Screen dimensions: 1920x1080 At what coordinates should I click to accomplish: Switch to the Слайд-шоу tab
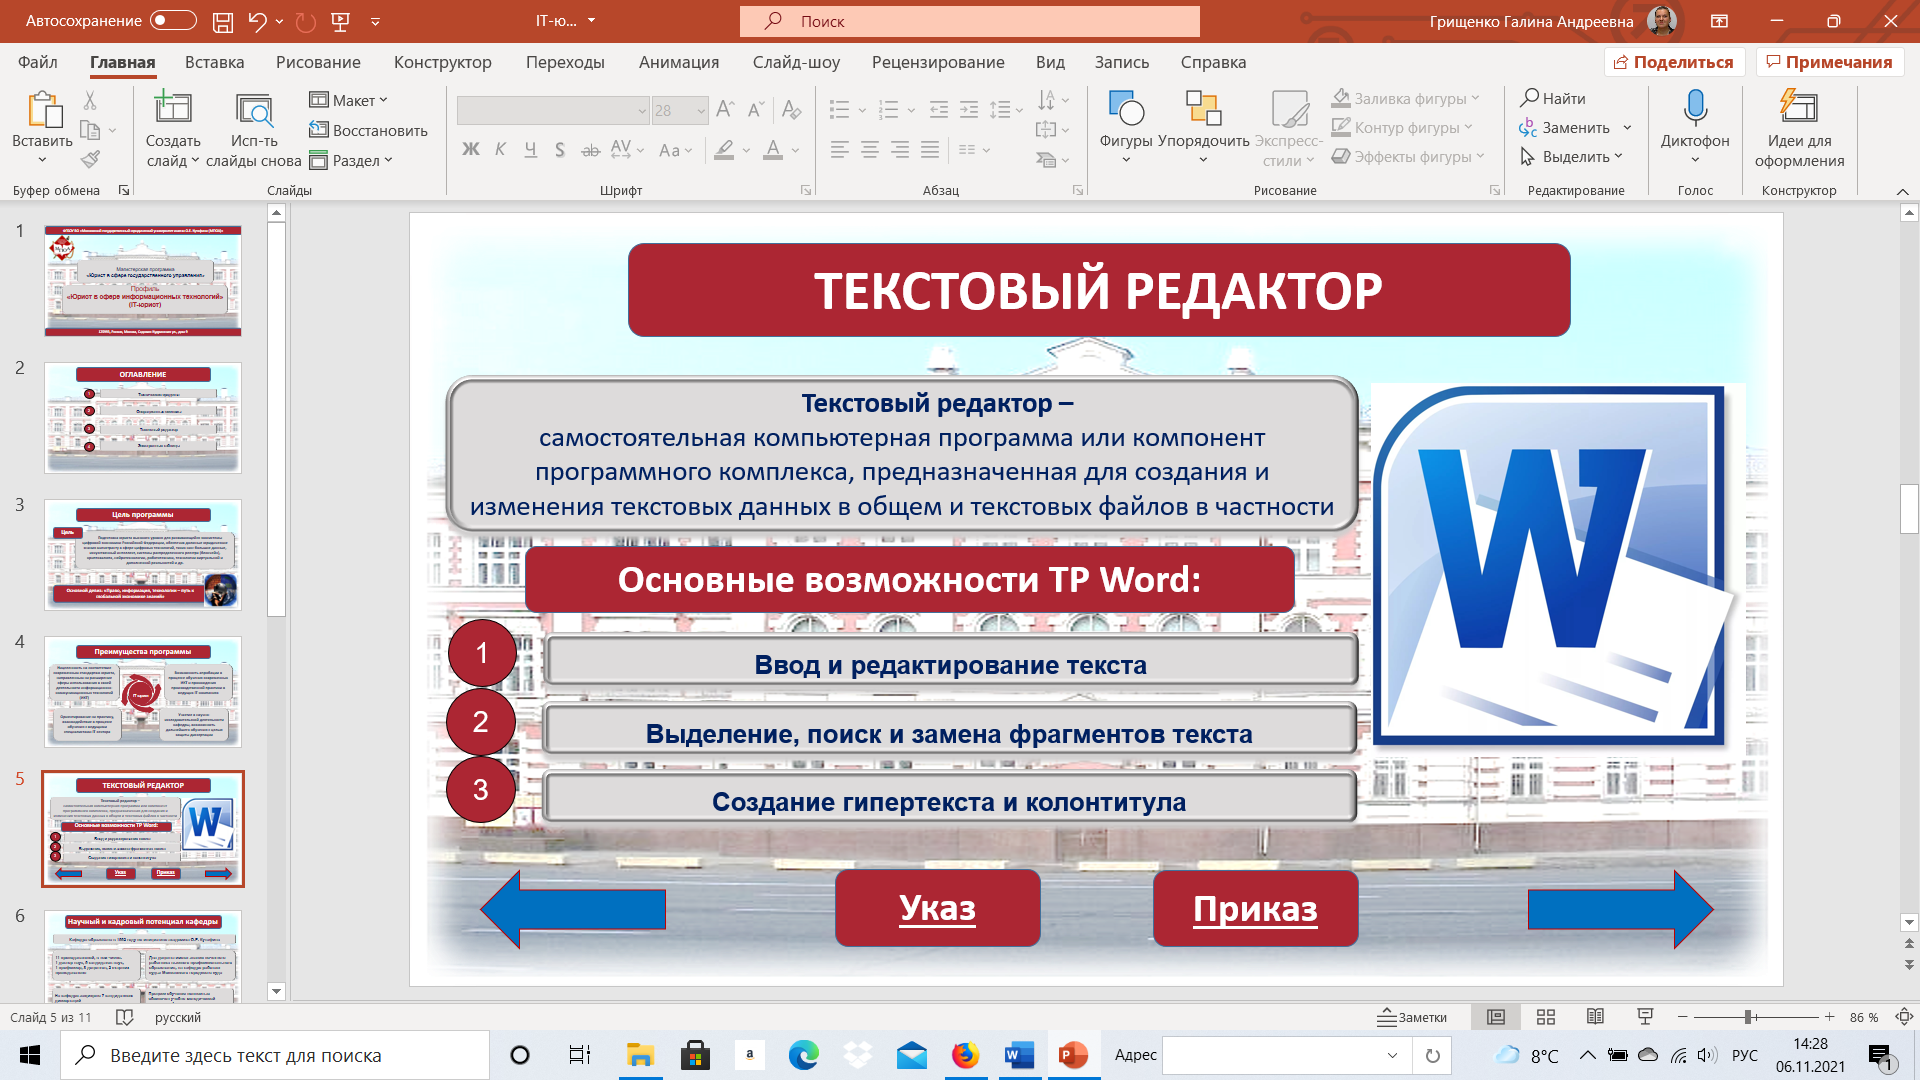point(796,62)
